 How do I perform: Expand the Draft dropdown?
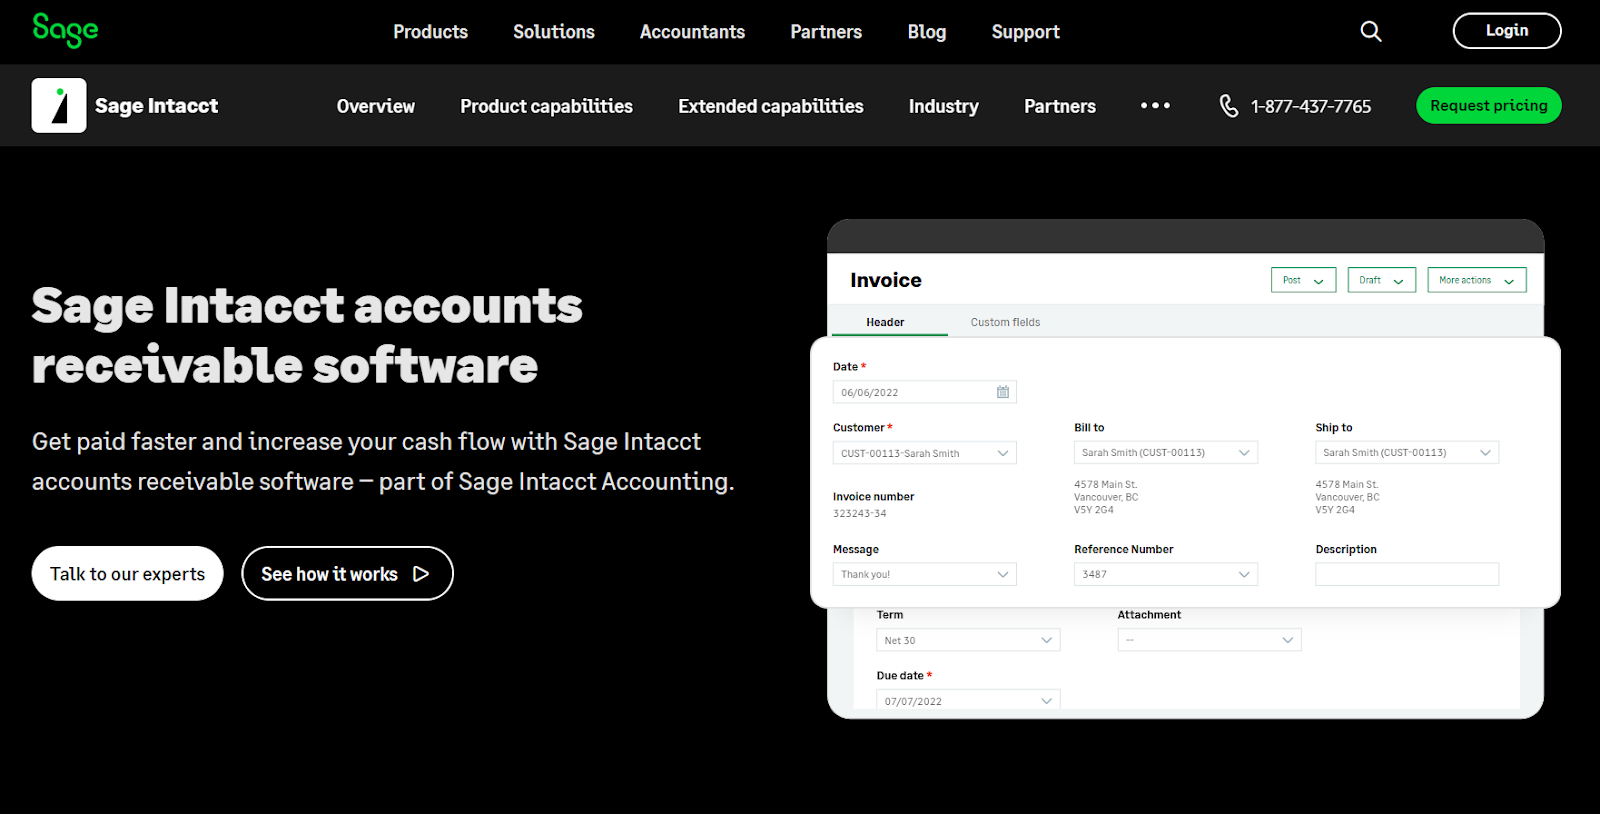[x=1381, y=280]
